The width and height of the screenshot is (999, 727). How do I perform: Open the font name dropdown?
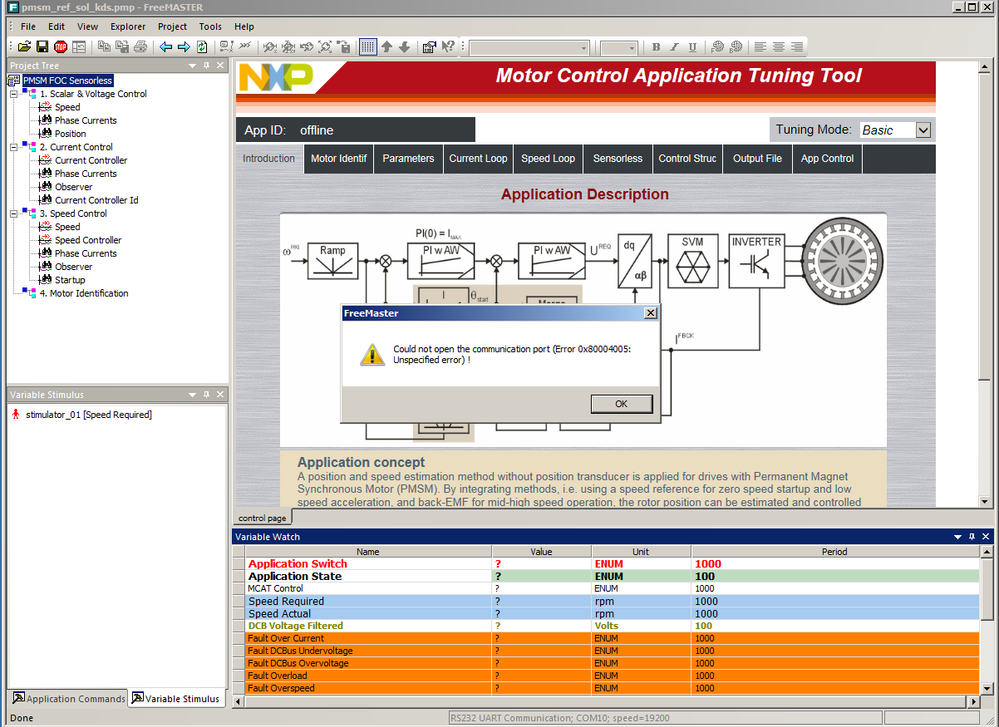584,48
